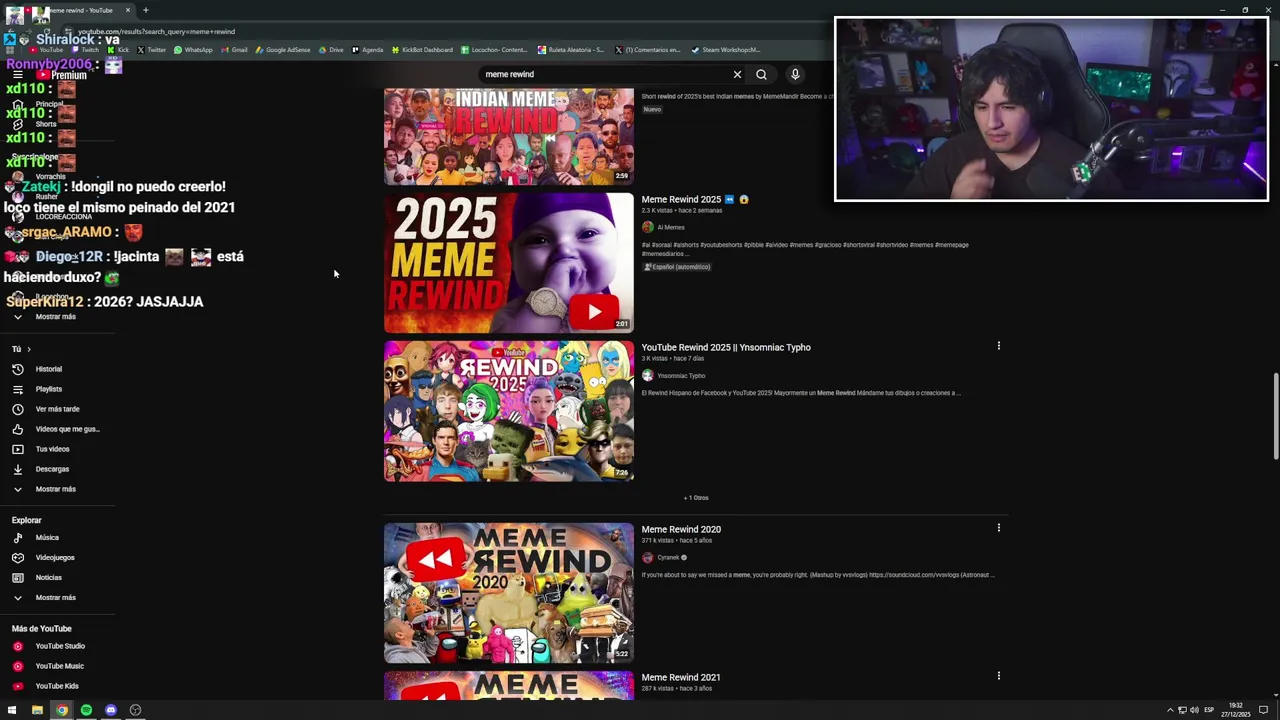Viewport: 1280px width, 720px height.
Task: Open Música under Explorar
Action: pos(47,538)
